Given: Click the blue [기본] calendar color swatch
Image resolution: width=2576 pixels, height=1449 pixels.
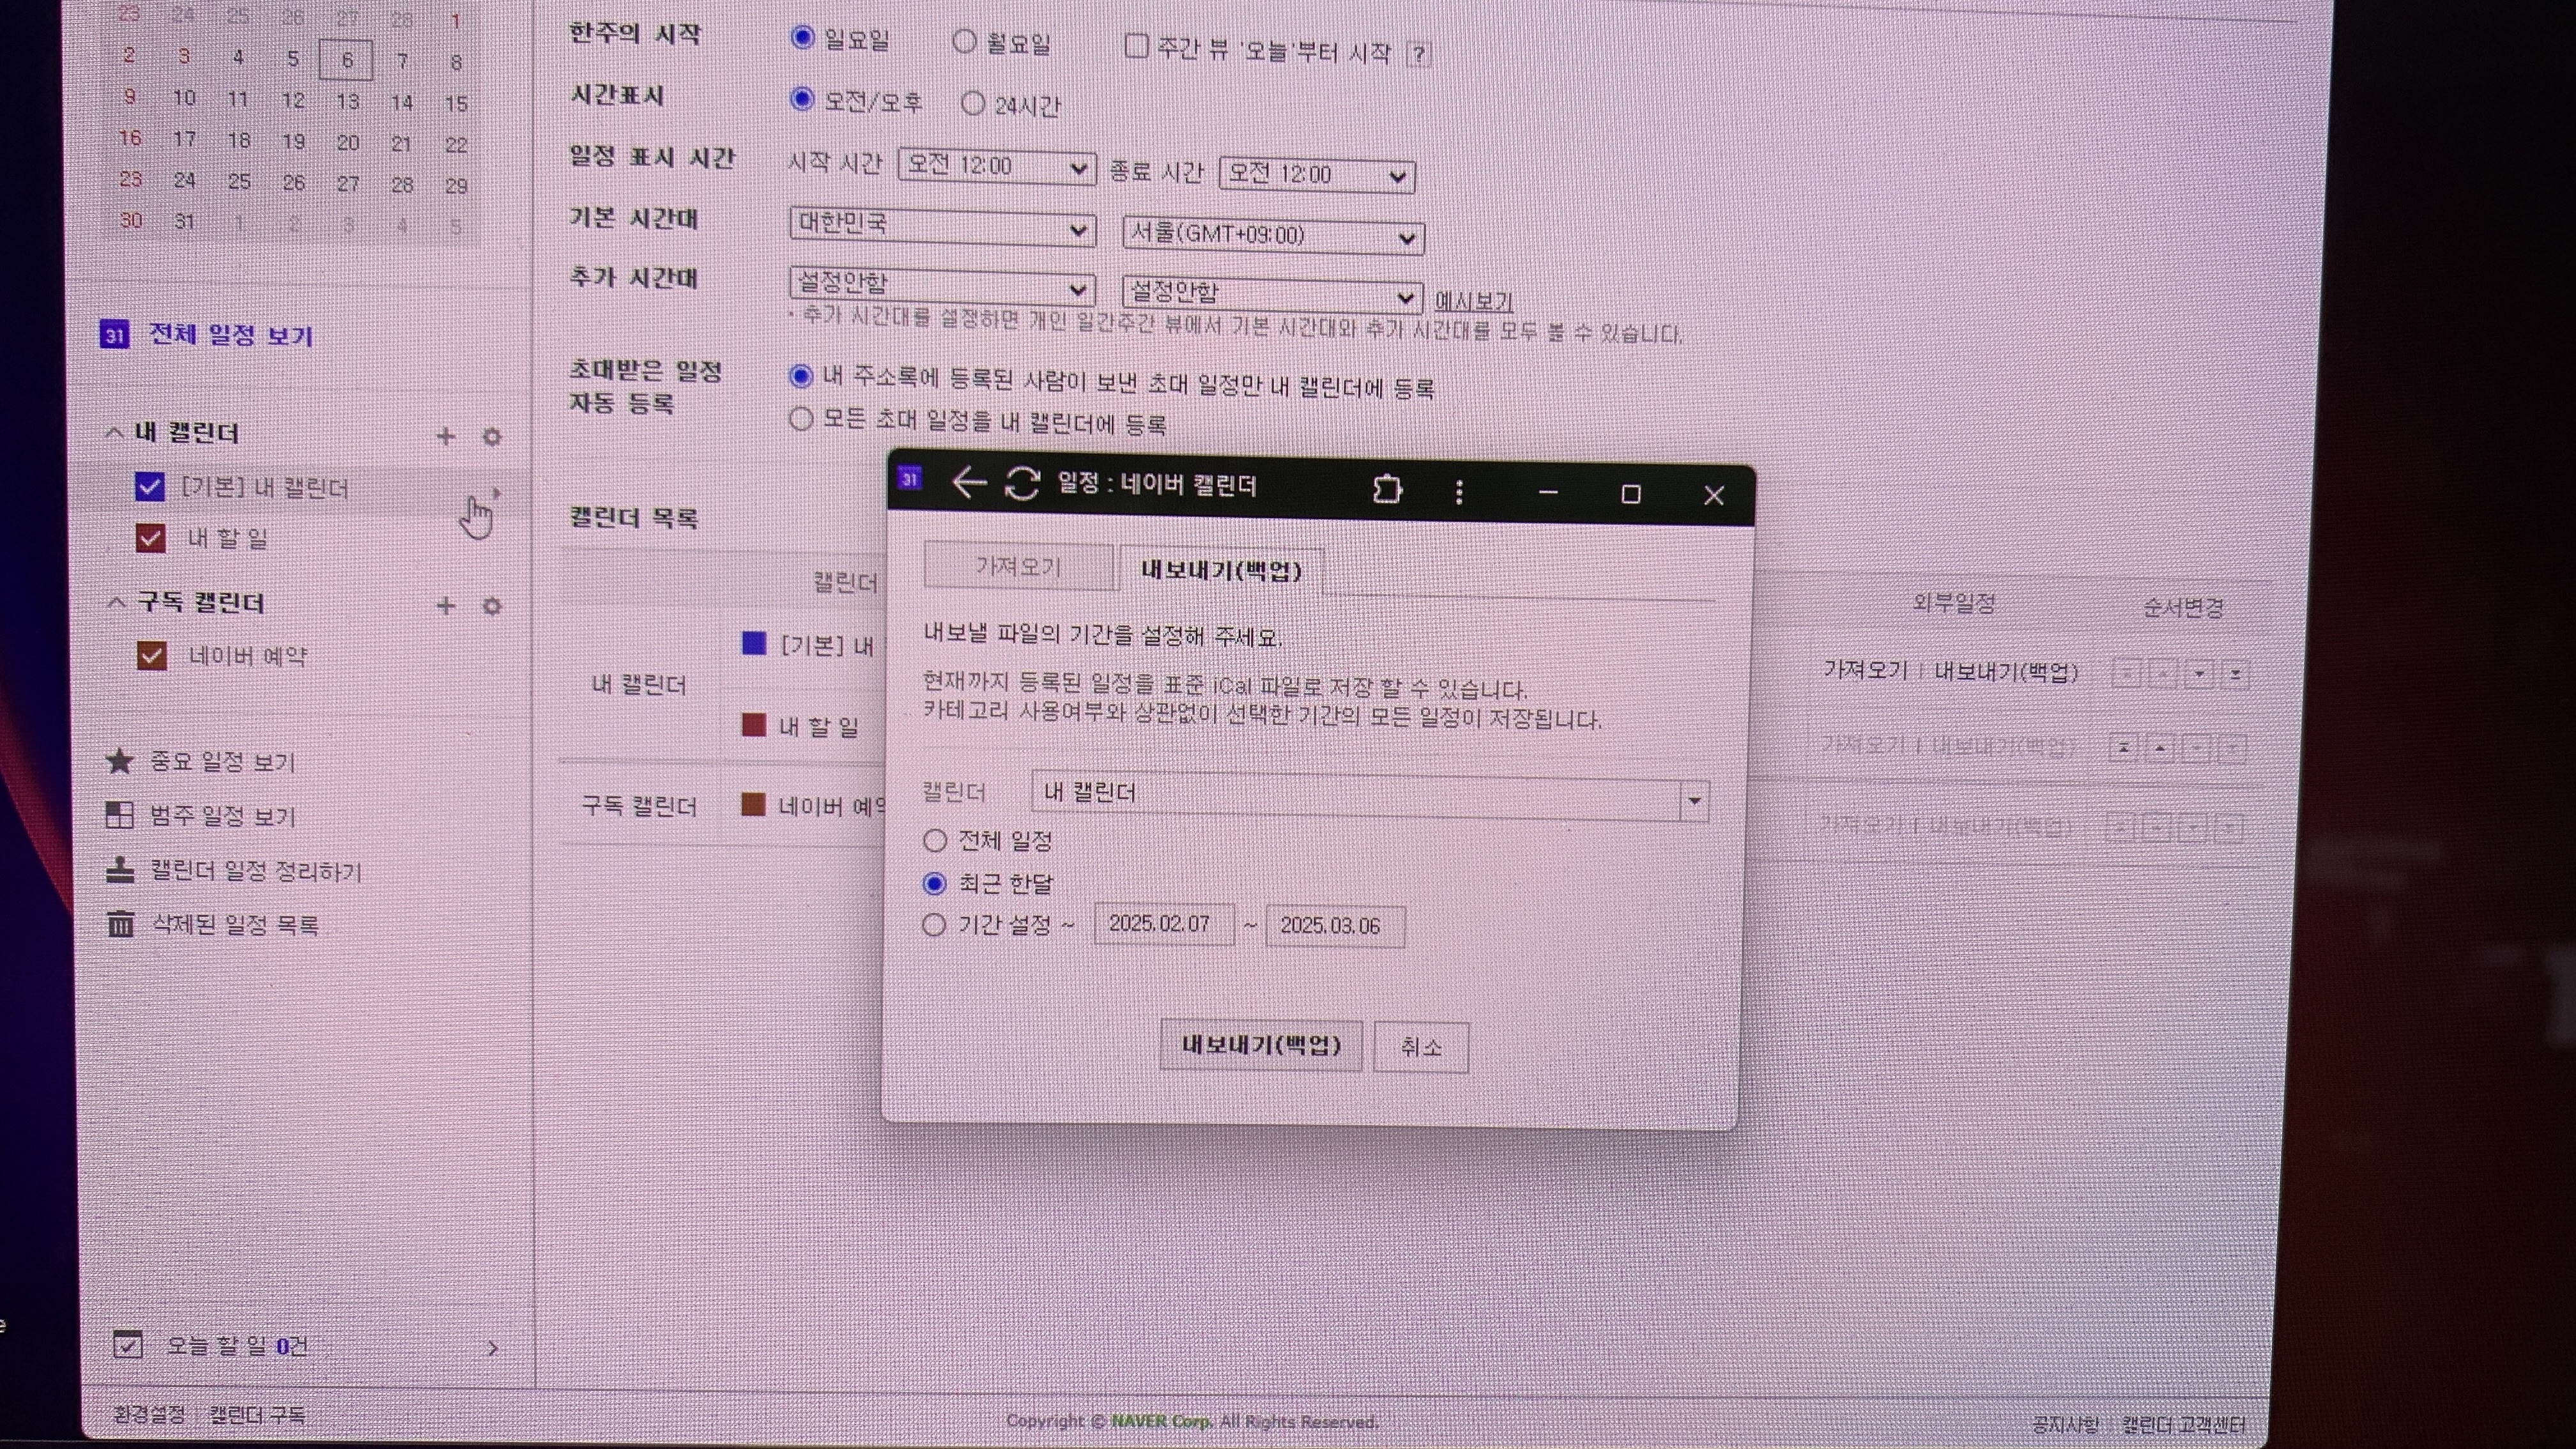Looking at the screenshot, I should click(754, 643).
